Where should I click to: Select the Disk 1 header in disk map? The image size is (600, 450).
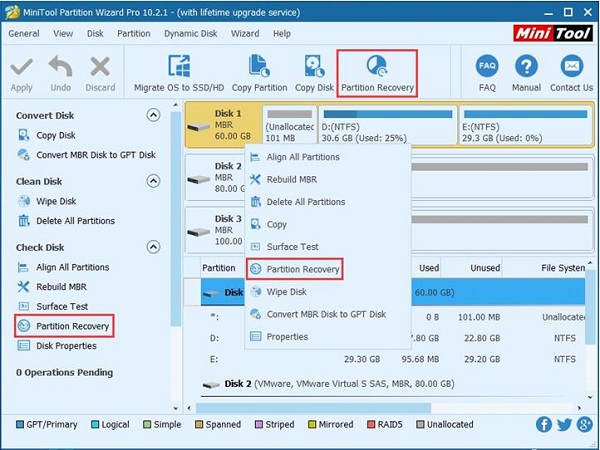point(223,124)
